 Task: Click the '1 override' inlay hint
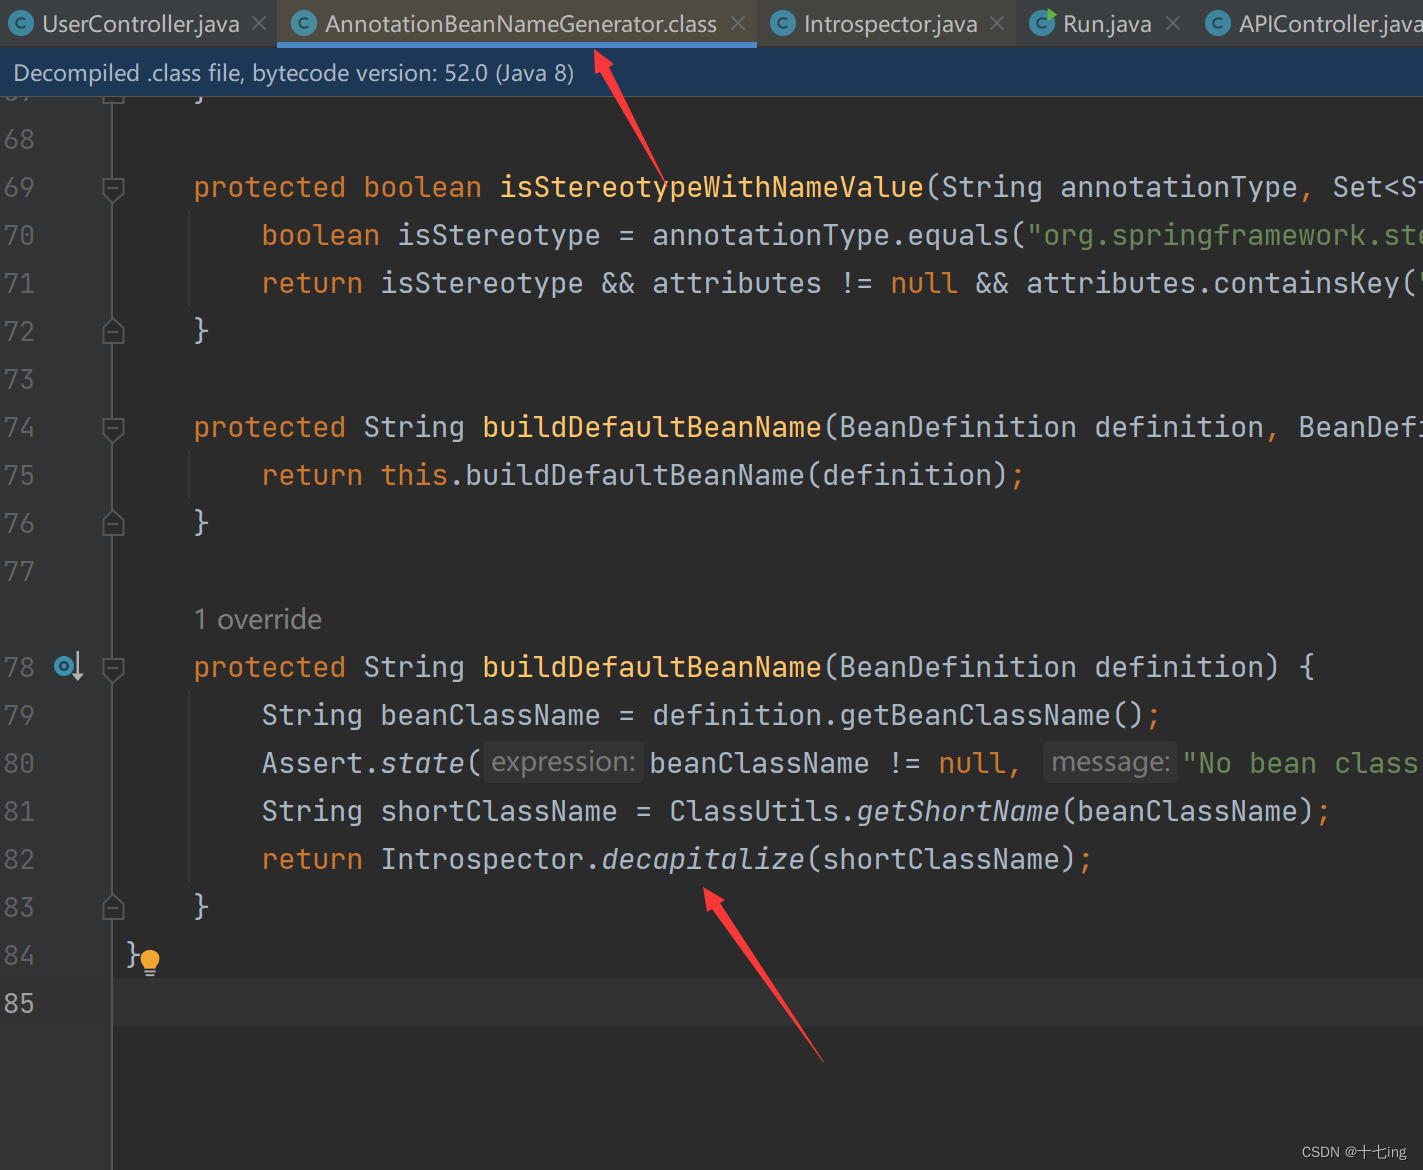(x=258, y=619)
